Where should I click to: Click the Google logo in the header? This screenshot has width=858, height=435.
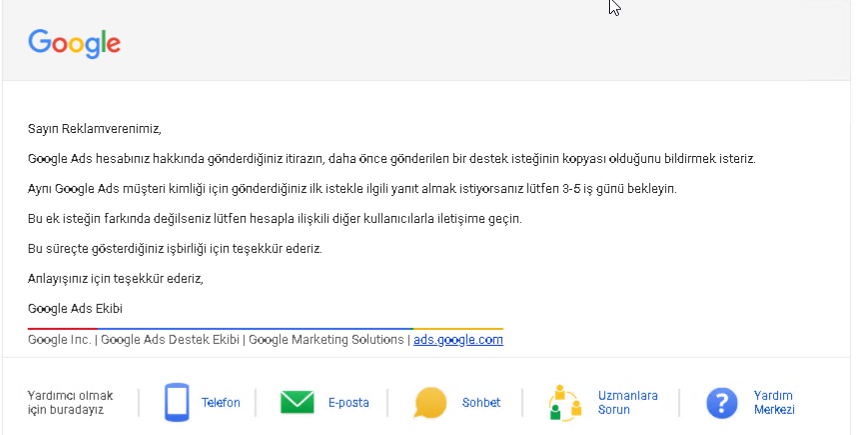74,43
